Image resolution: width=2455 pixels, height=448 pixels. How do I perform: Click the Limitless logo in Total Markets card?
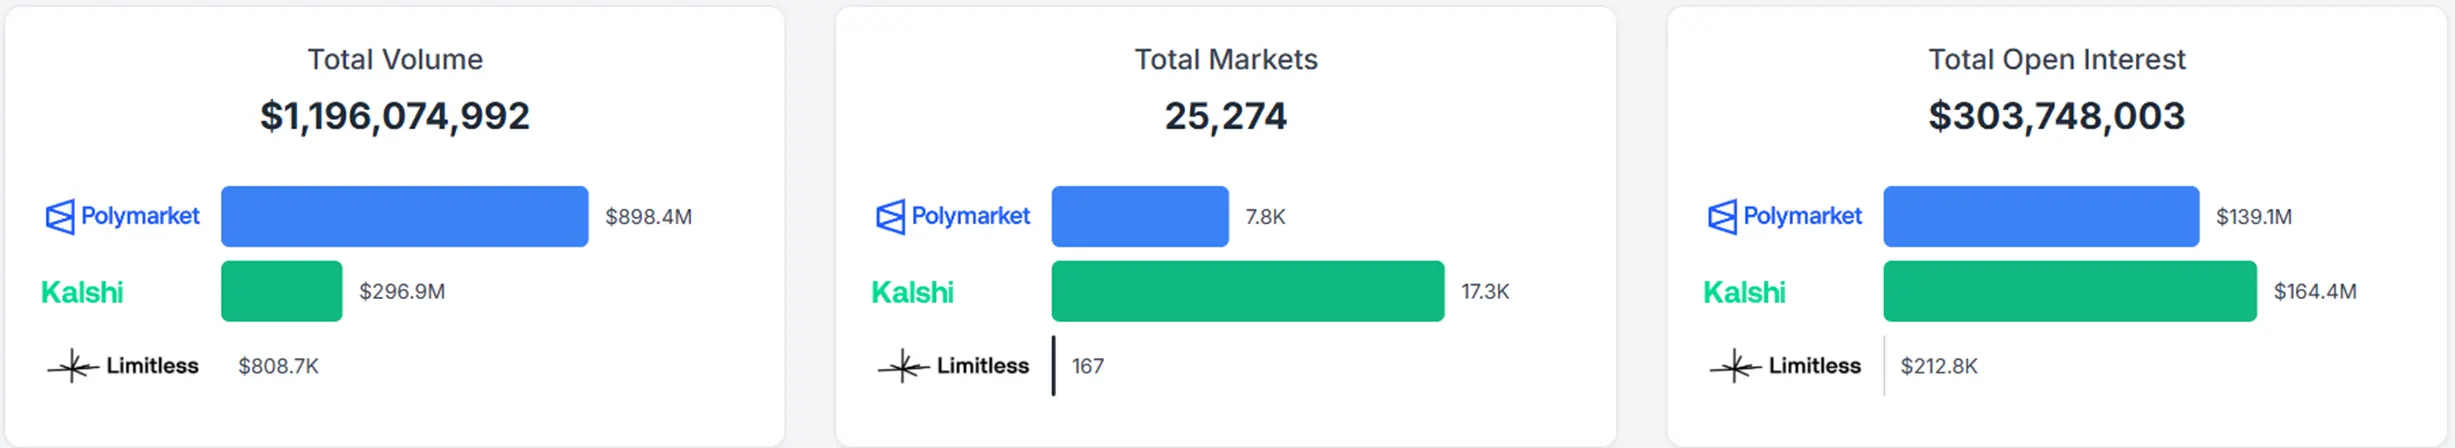954,366
